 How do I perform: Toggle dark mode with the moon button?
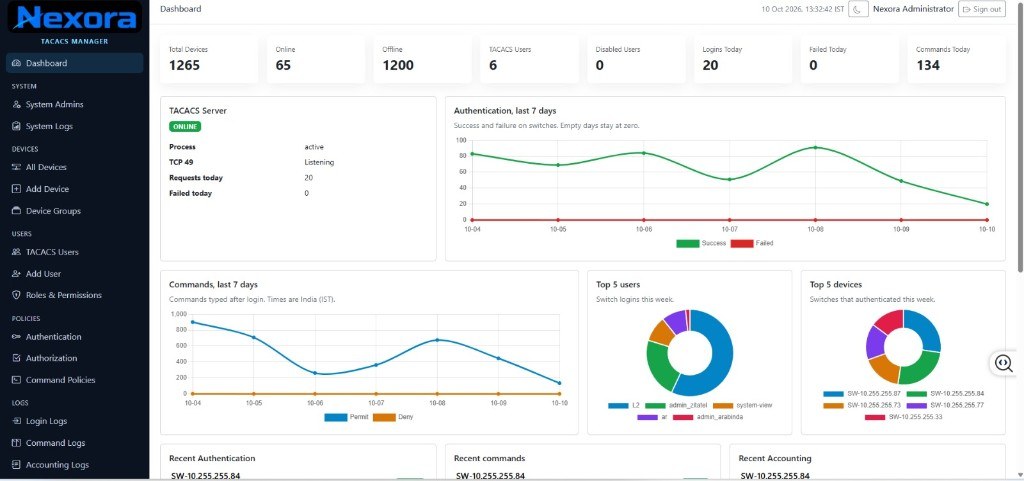tap(858, 9)
